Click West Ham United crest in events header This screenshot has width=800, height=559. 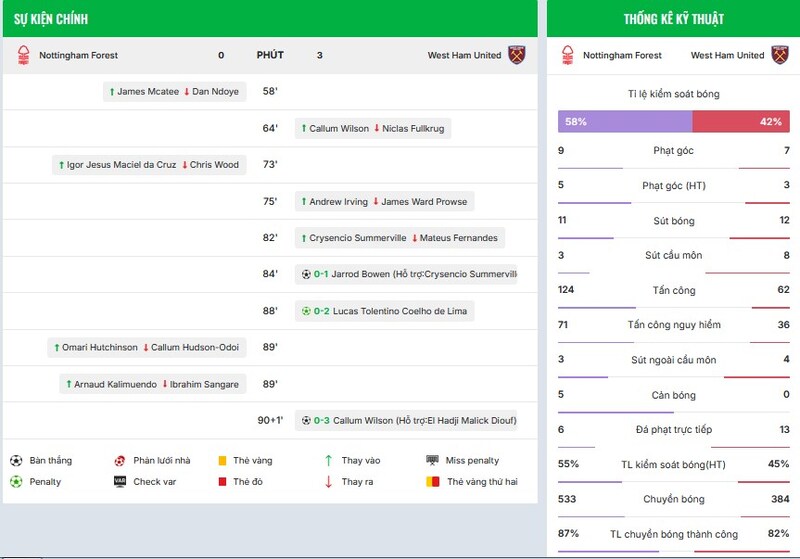tap(516, 55)
